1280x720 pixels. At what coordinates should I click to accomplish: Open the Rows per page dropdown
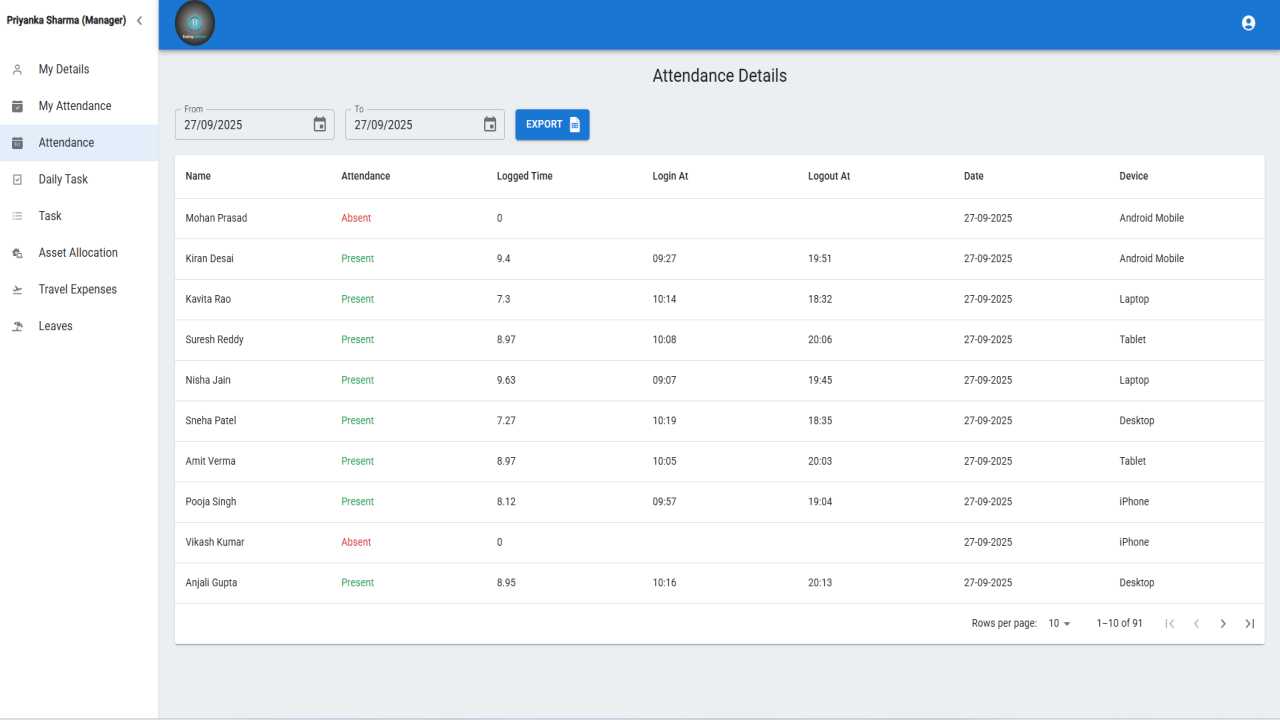(1059, 624)
